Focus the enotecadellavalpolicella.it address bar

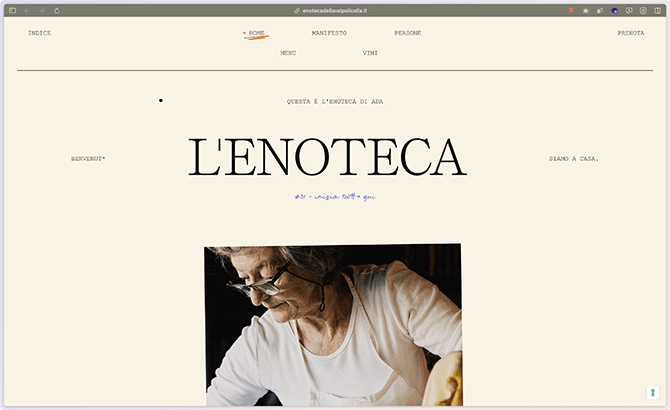[335, 11]
